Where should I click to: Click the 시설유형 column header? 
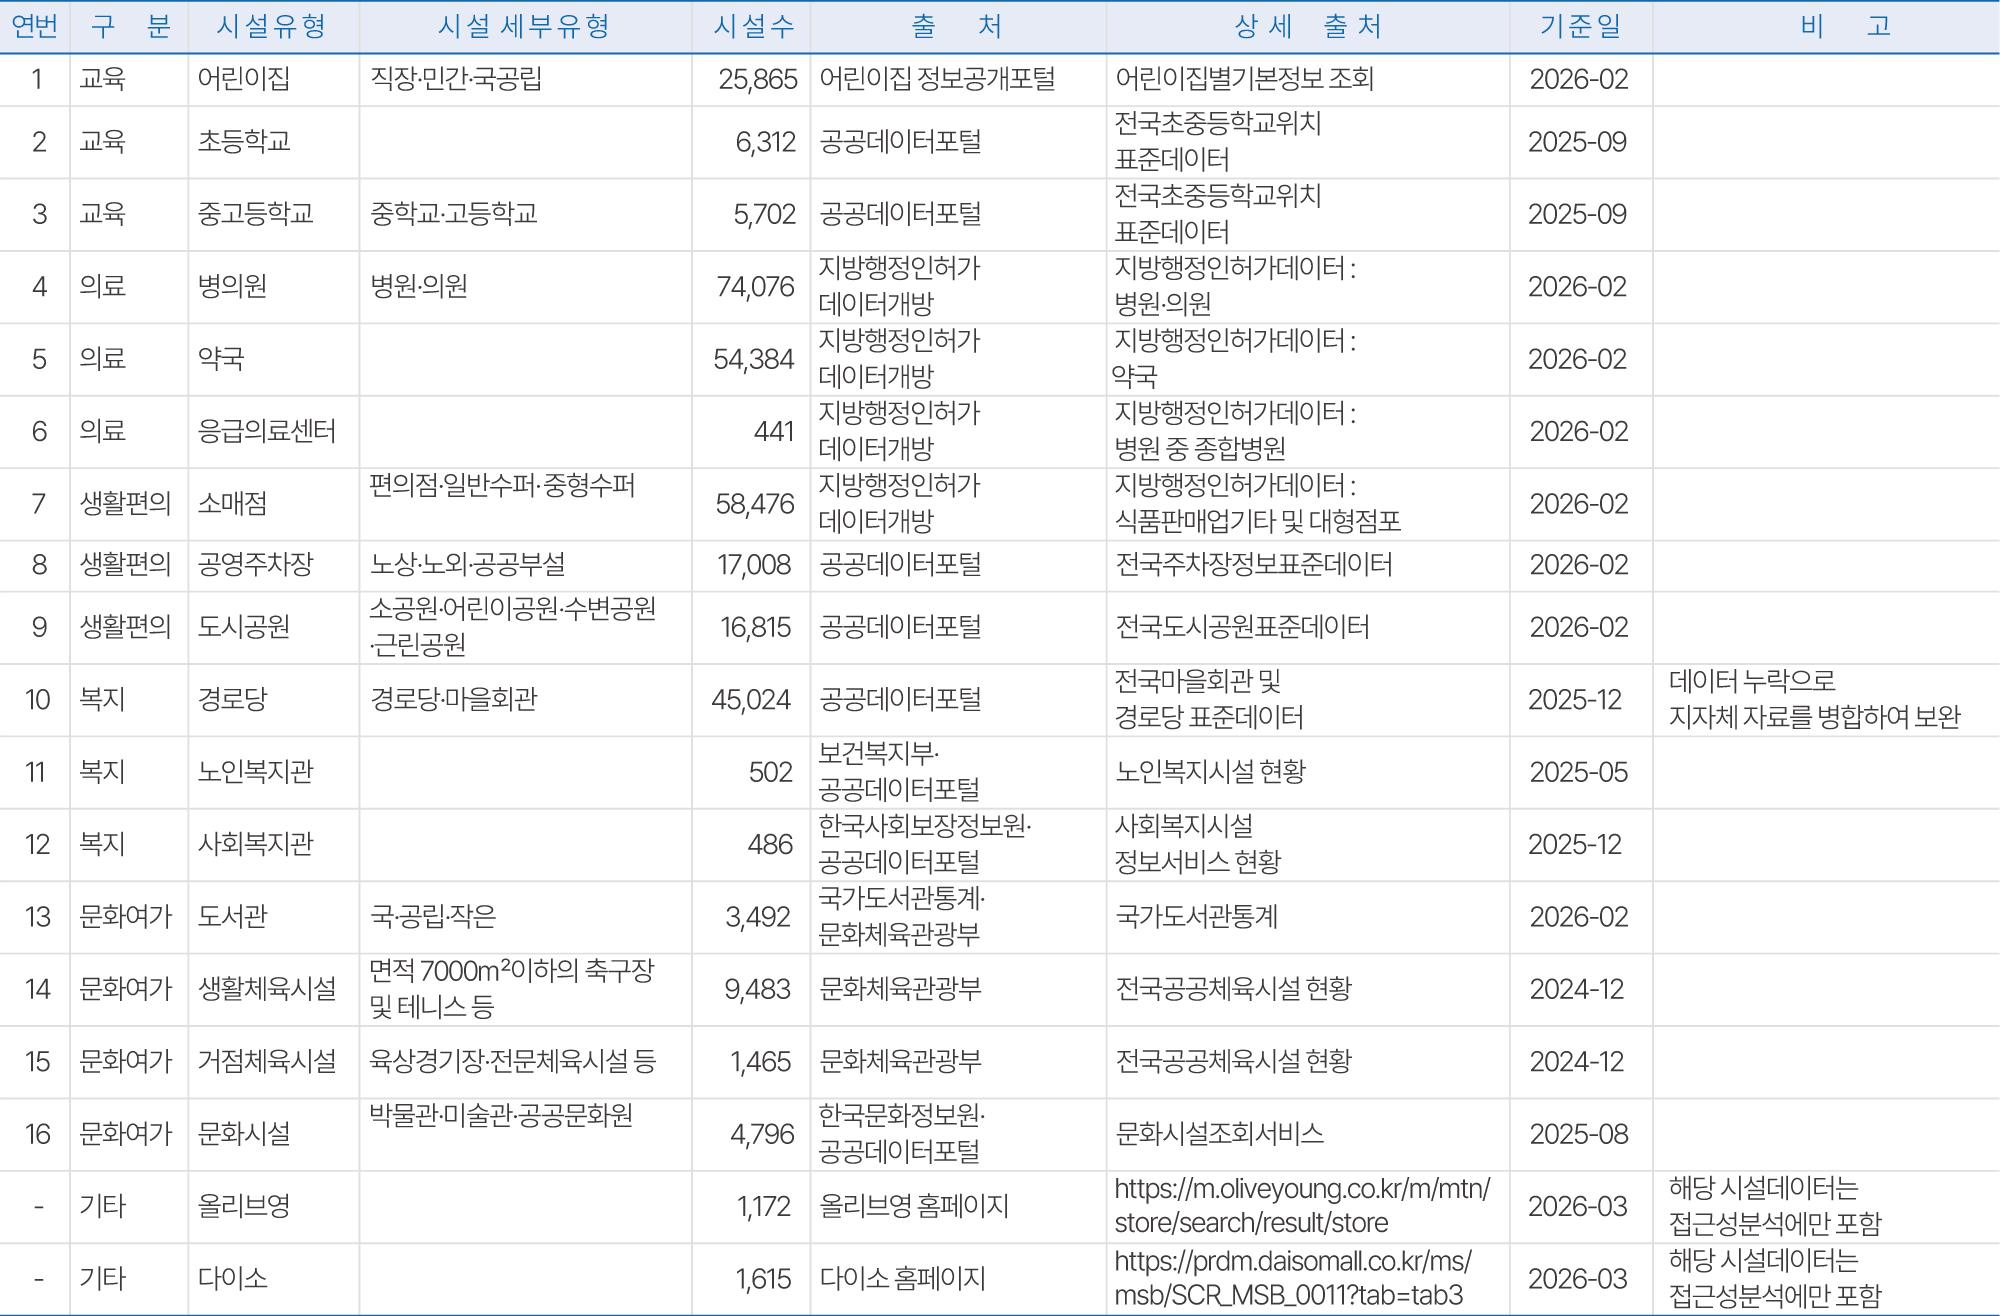[272, 26]
